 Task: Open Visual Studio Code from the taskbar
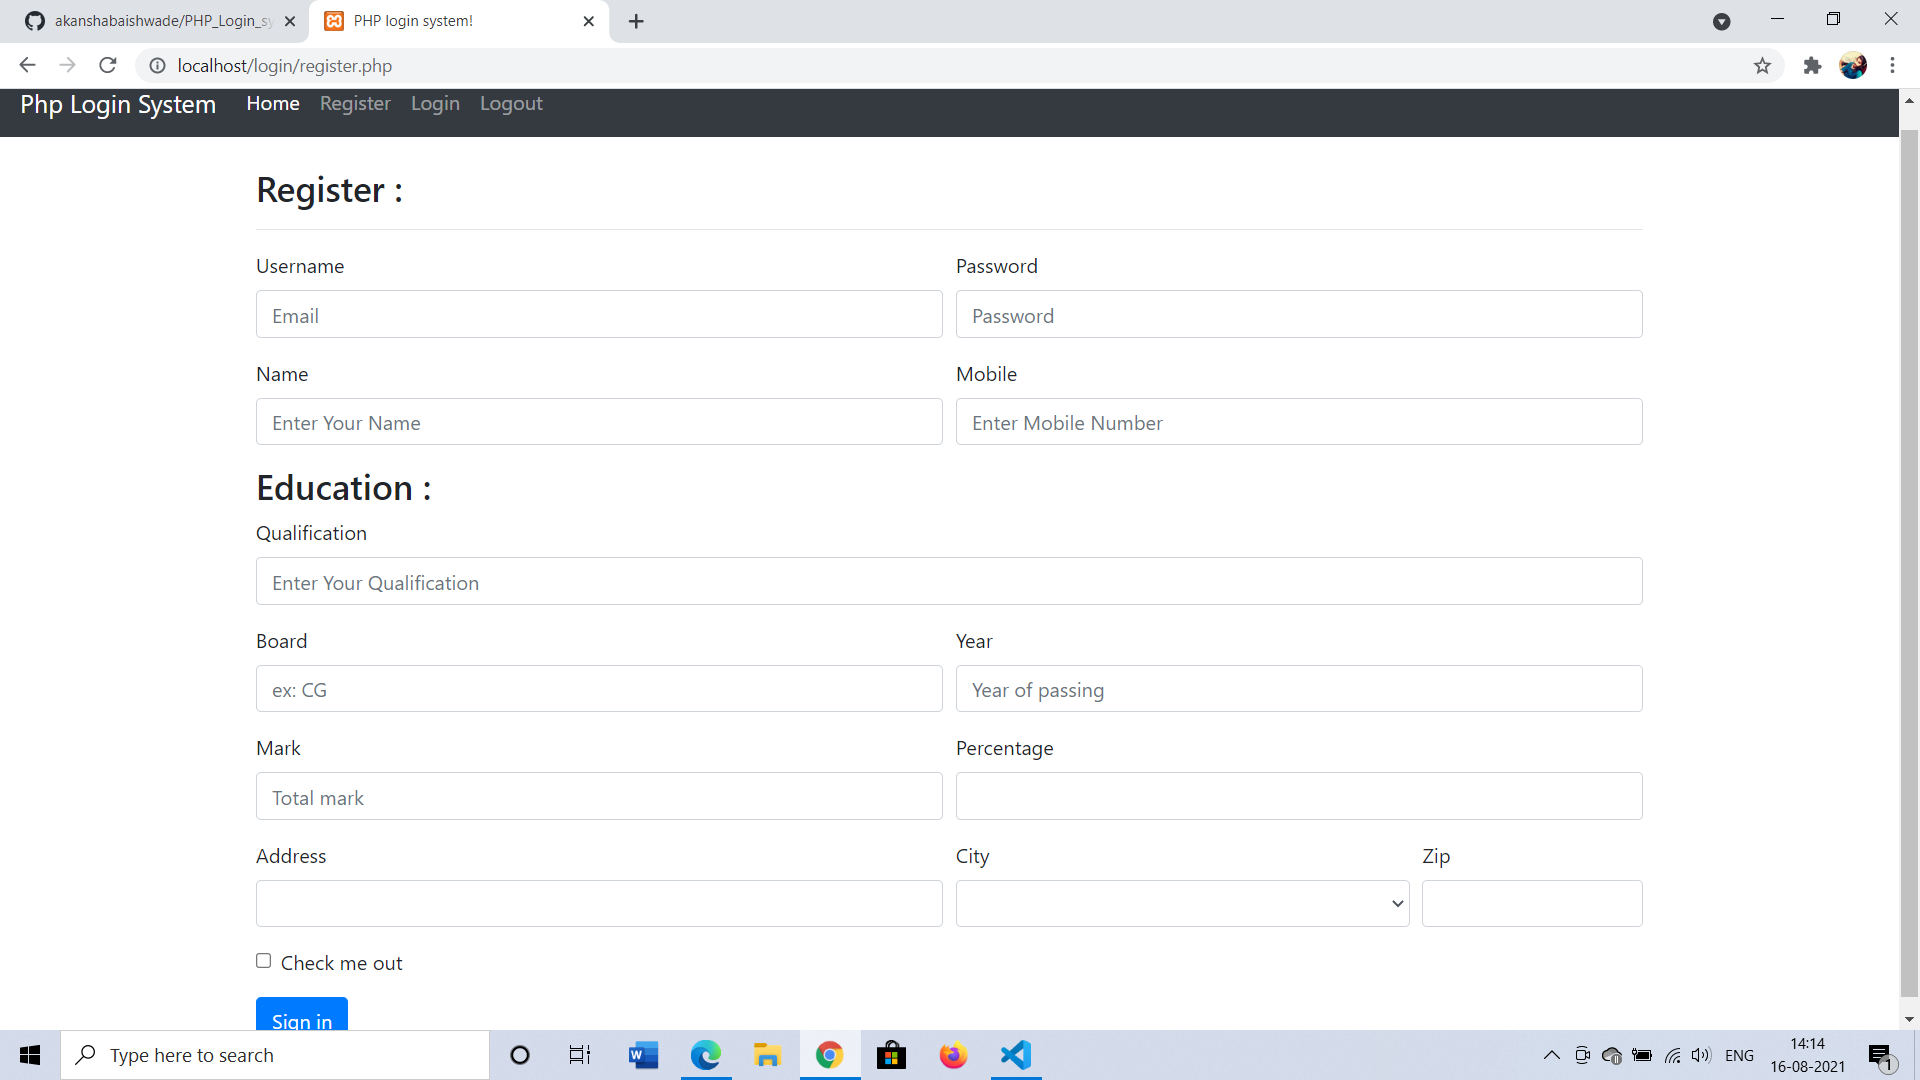point(1015,1055)
